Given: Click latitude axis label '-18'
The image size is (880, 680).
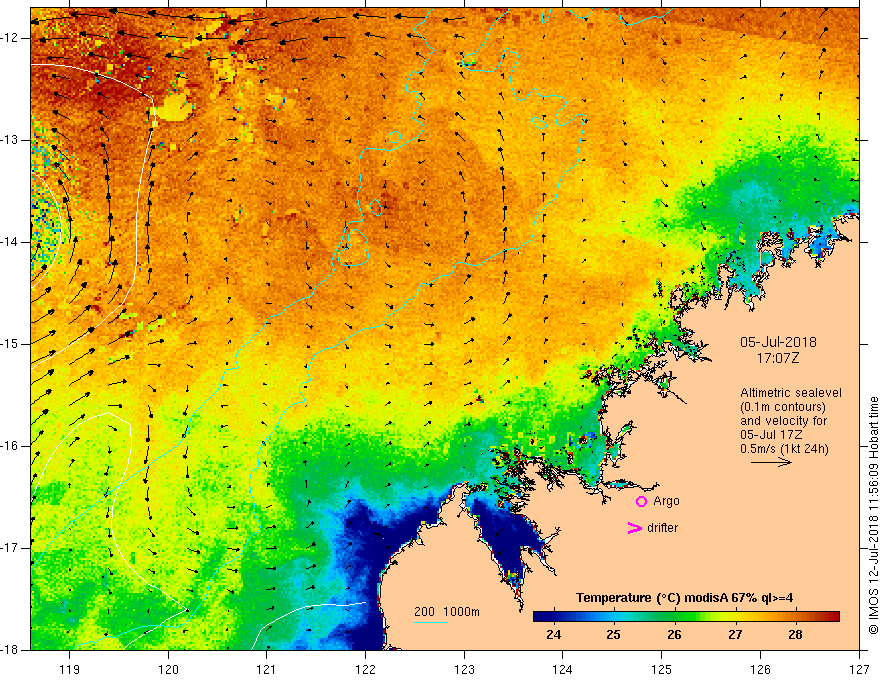Looking at the screenshot, I should [x=11, y=650].
